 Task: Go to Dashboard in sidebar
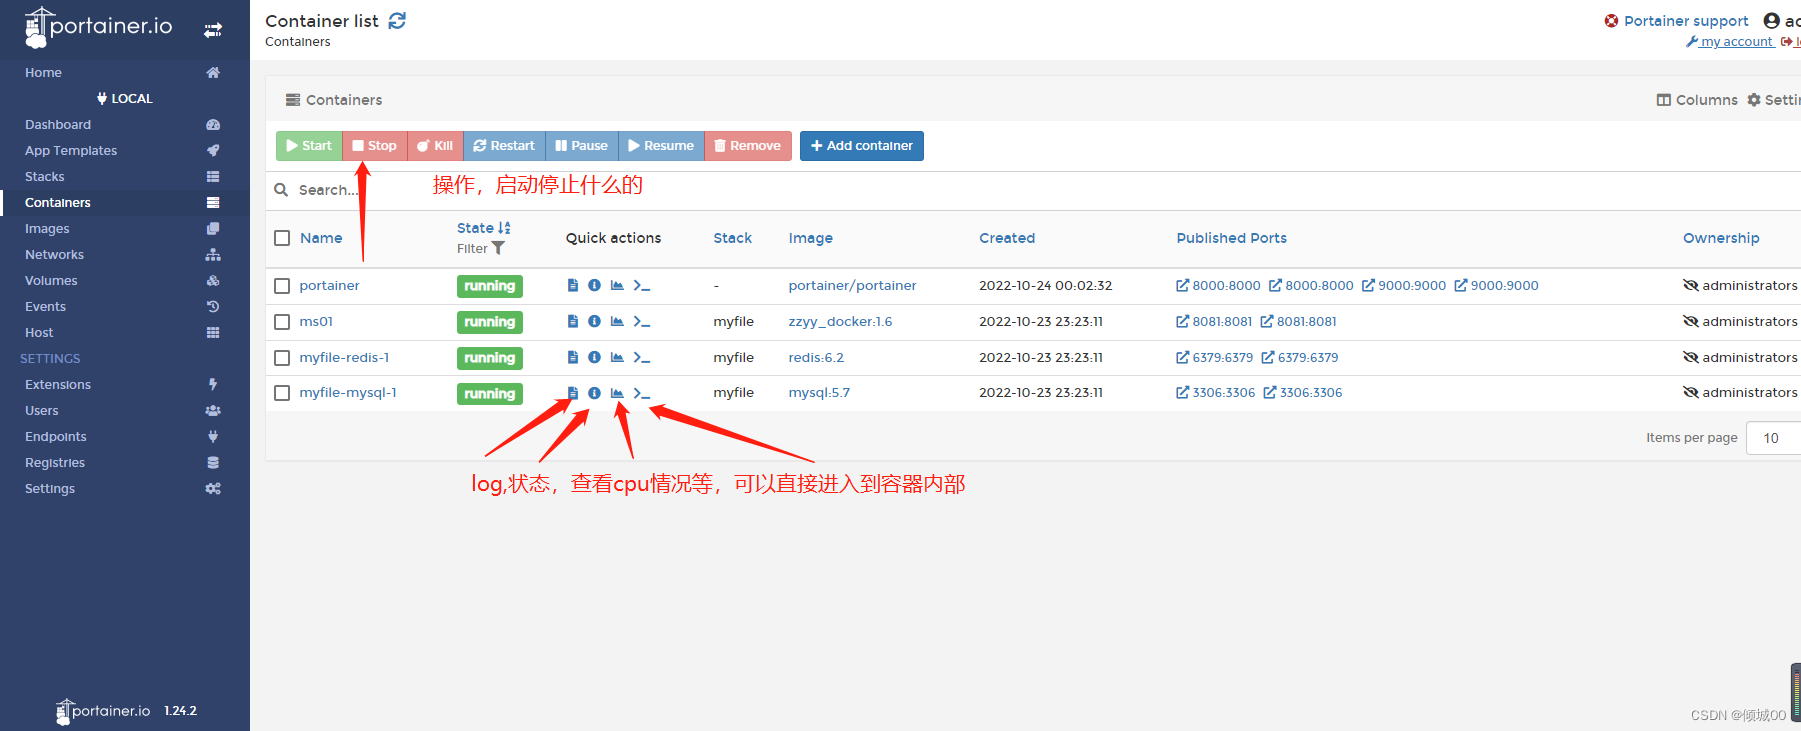tap(124, 124)
